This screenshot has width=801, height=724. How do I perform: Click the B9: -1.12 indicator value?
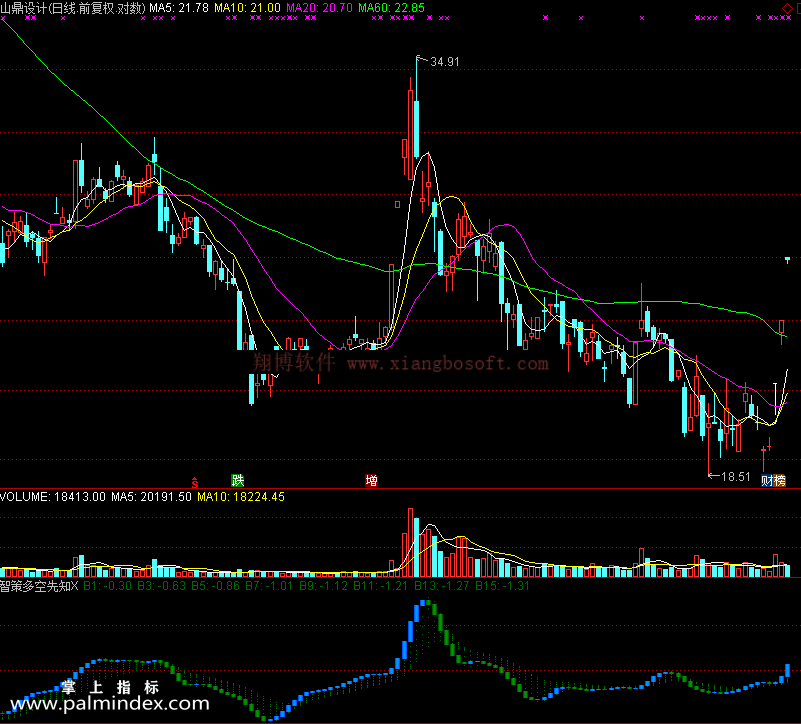click(323, 586)
